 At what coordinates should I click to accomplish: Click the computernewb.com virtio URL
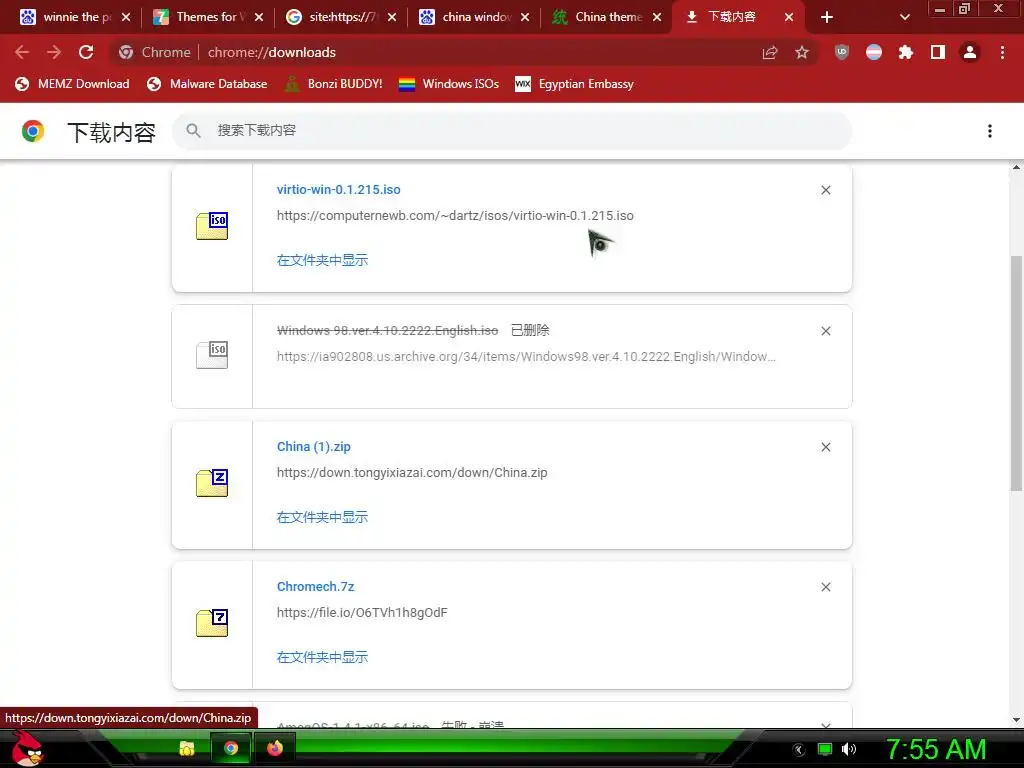click(455, 216)
